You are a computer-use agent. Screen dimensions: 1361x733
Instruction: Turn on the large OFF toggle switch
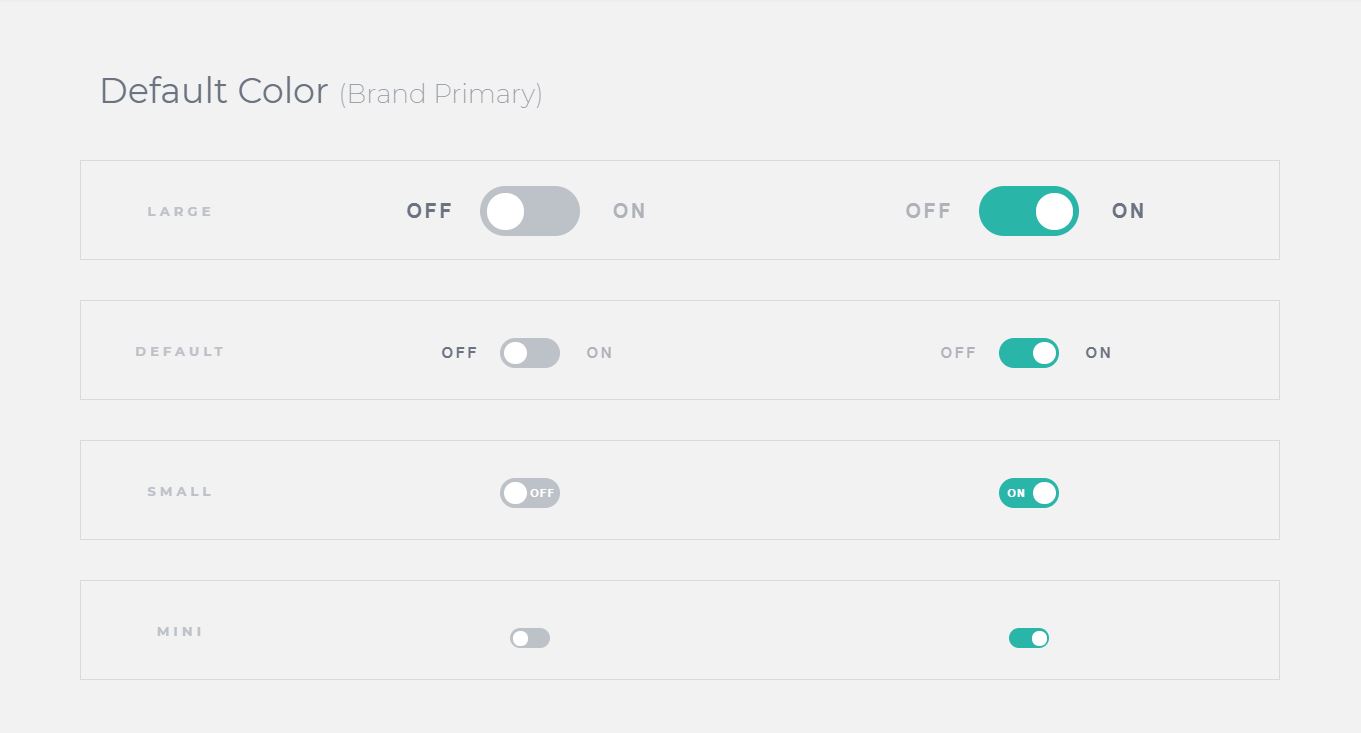pyautogui.click(x=530, y=211)
